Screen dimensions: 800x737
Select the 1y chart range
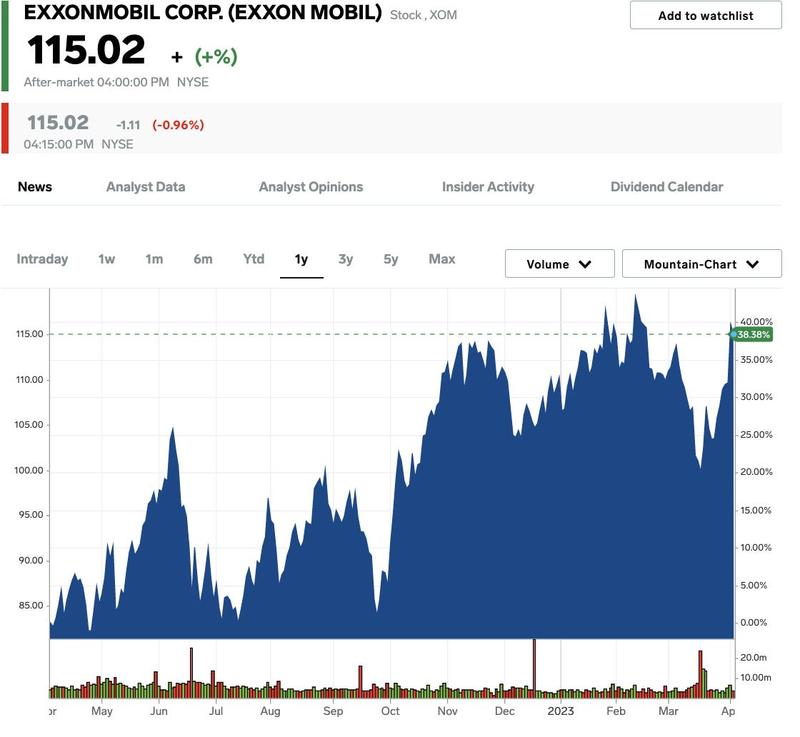(x=302, y=259)
